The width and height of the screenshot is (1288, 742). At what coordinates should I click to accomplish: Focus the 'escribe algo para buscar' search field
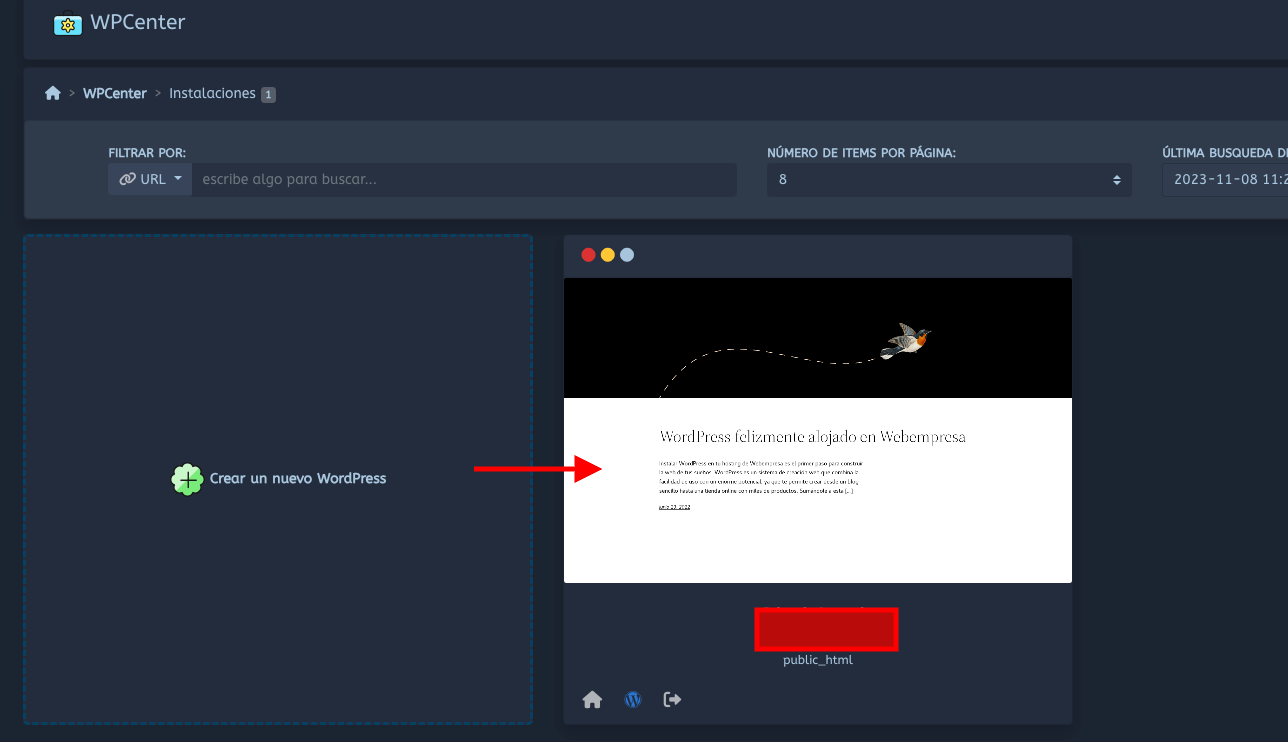464,180
